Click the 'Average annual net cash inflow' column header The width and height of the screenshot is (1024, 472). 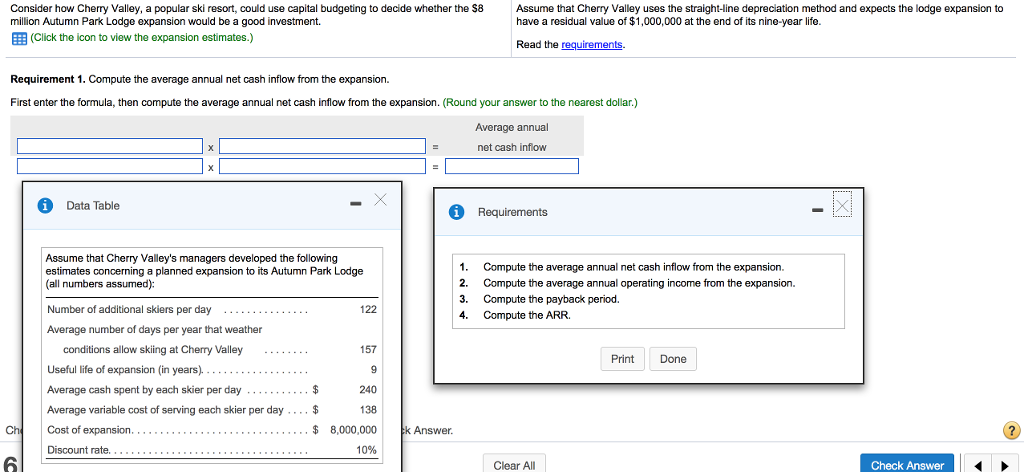512,137
